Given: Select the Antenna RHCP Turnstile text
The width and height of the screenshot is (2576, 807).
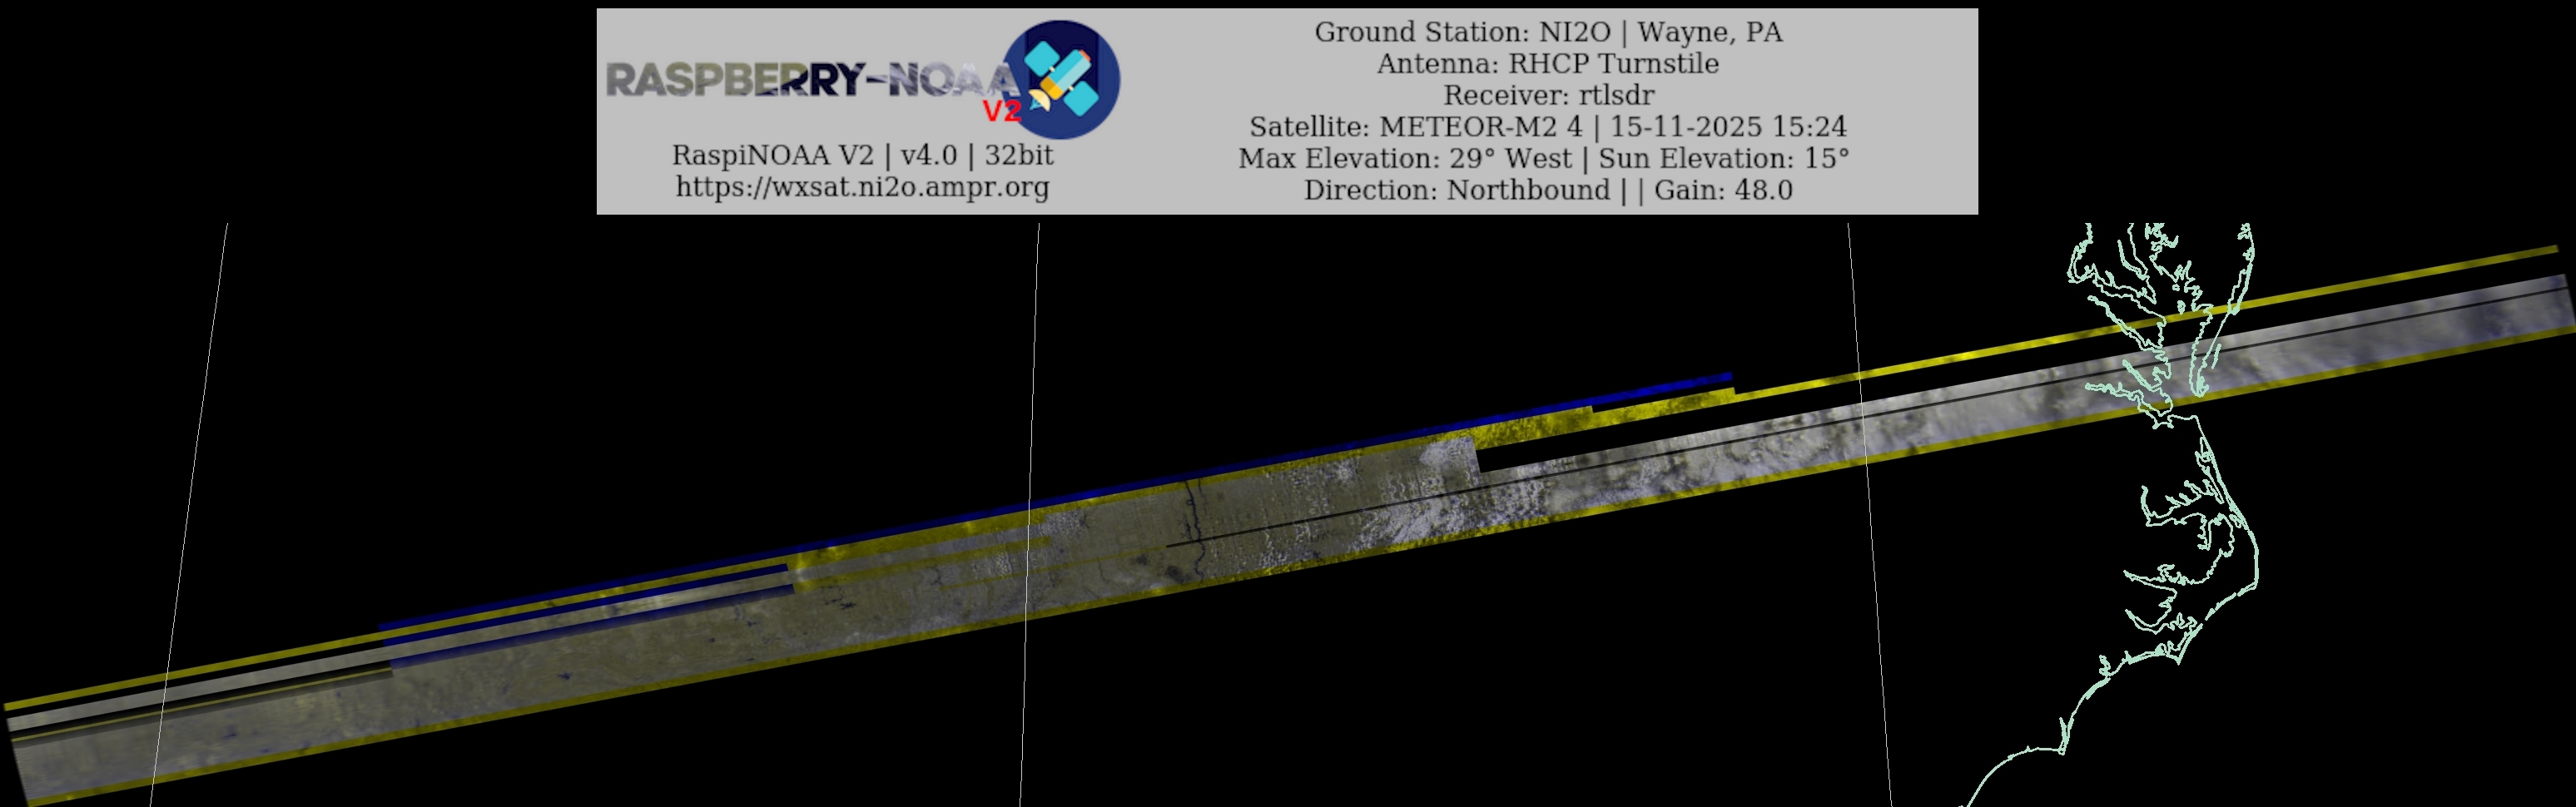Looking at the screenshot, I should click(1547, 63).
